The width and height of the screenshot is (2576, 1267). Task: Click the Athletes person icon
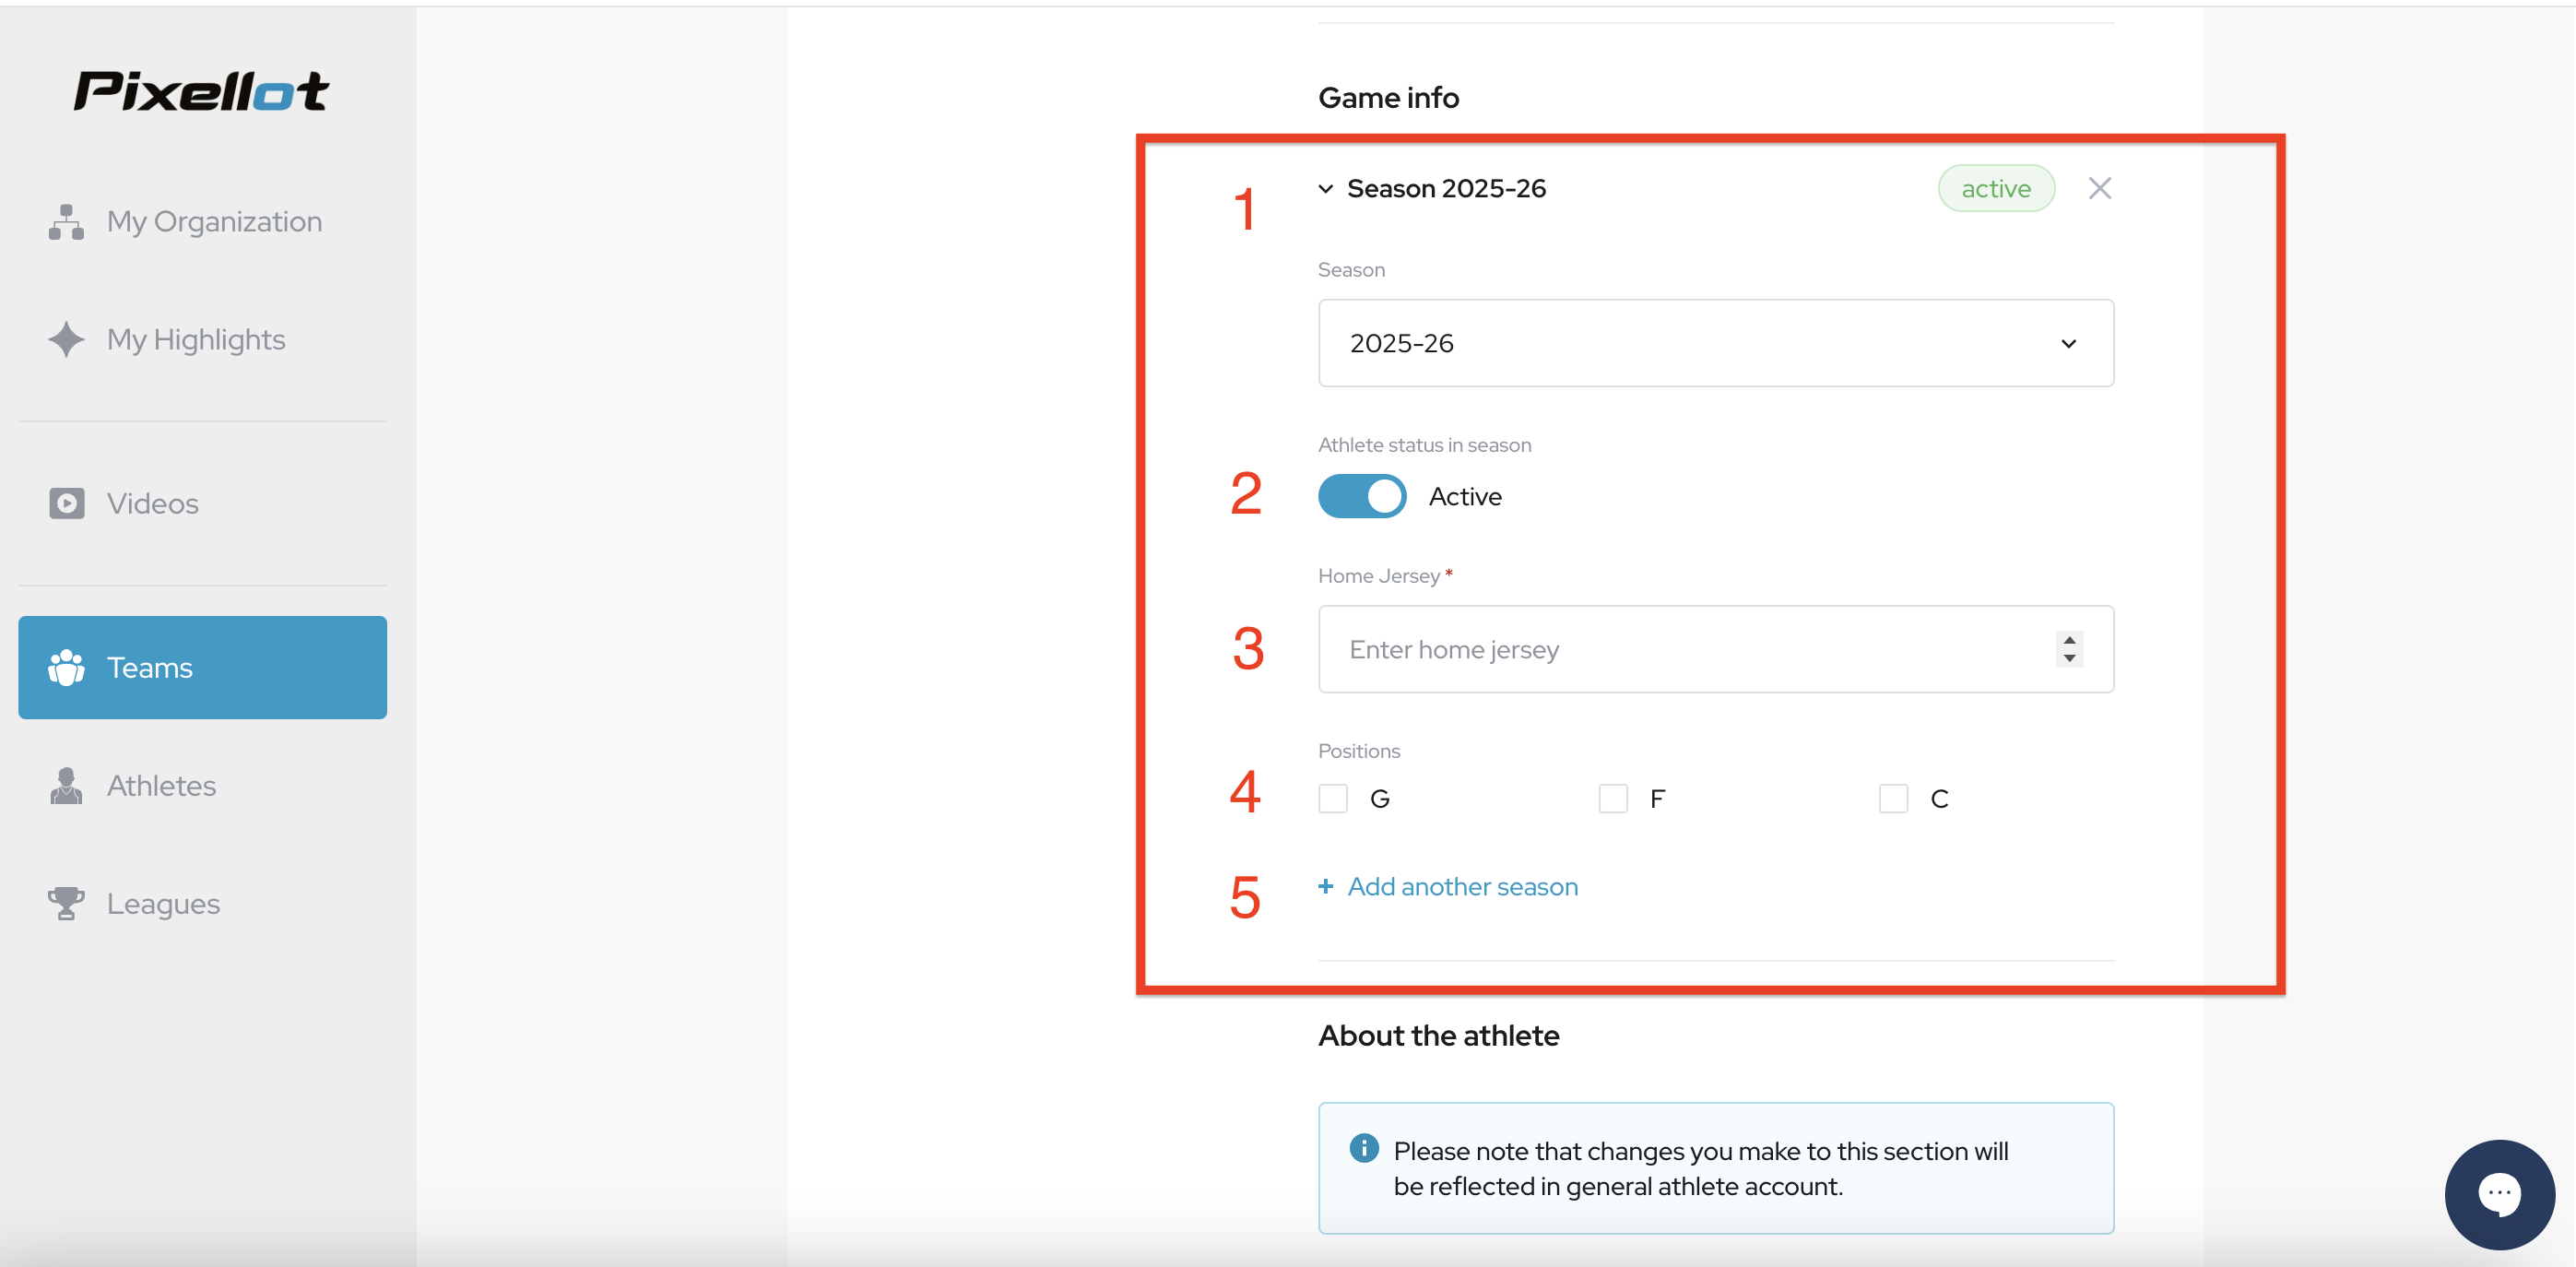[x=66, y=786]
